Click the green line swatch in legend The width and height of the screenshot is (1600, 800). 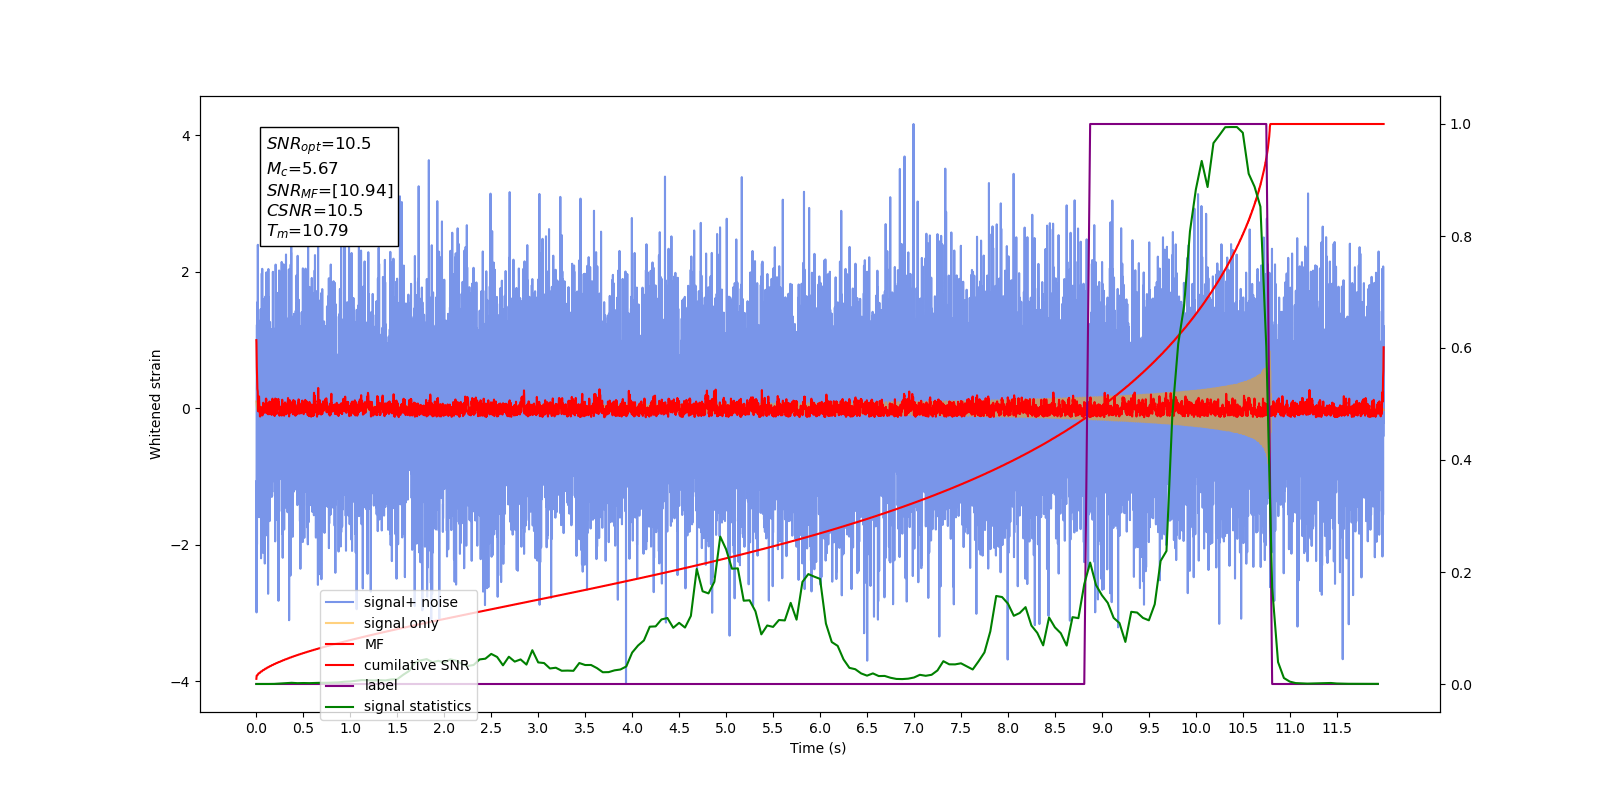pyautogui.click(x=341, y=706)
